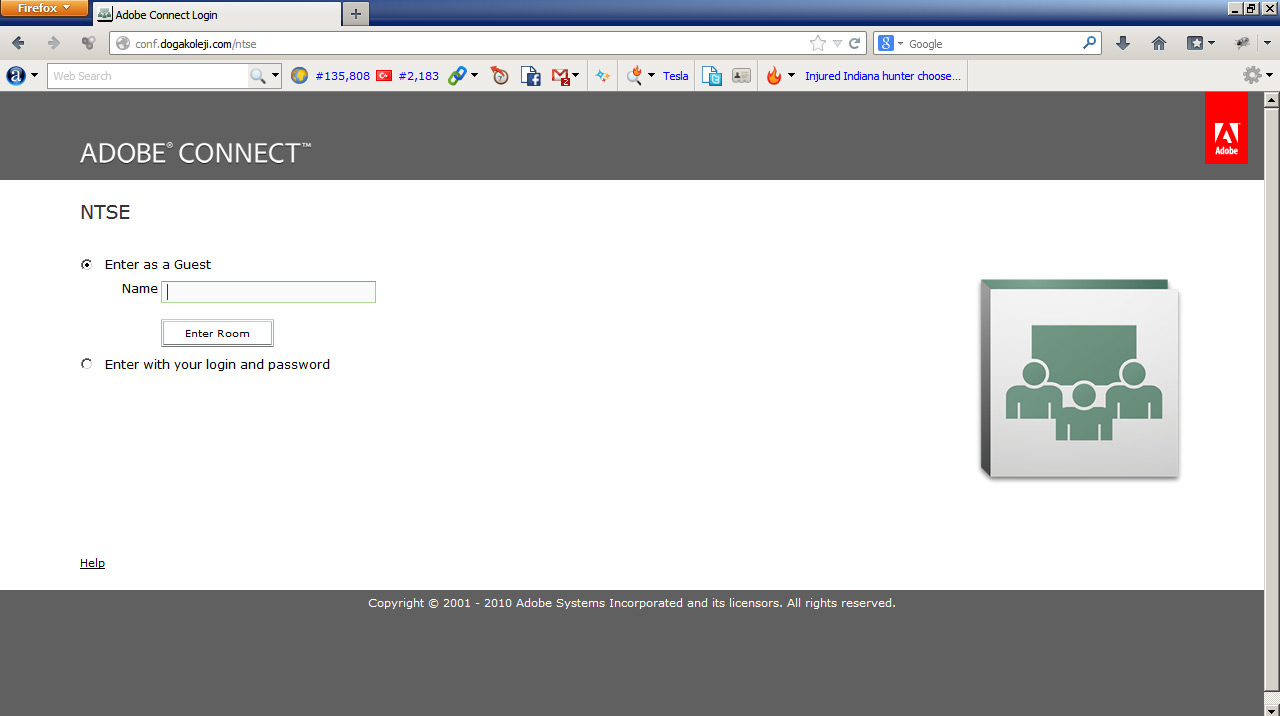Screen dimensions: 1280x716
Task: Click the Facebook share icon in toolbar
Action: coord(531,76)
